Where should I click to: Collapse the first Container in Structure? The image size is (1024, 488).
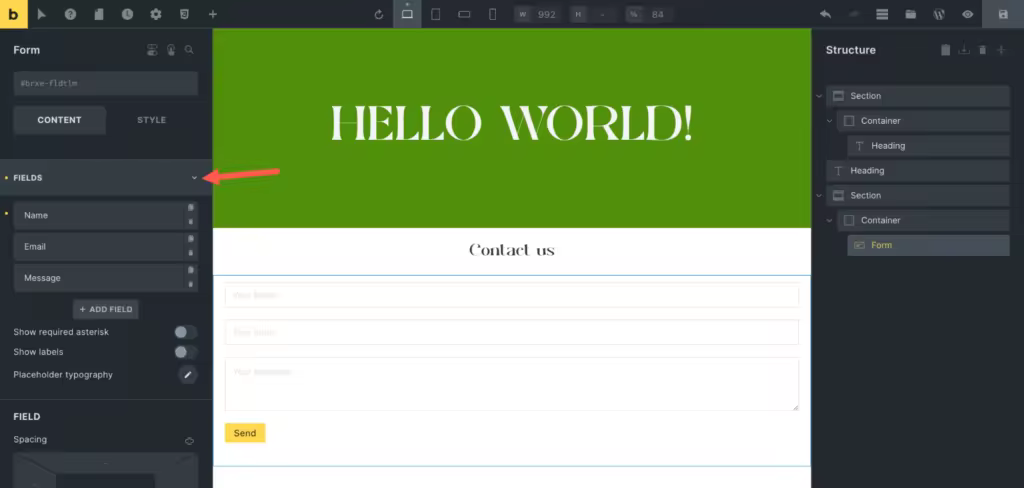pyautogui.click(x=829, y=121)
